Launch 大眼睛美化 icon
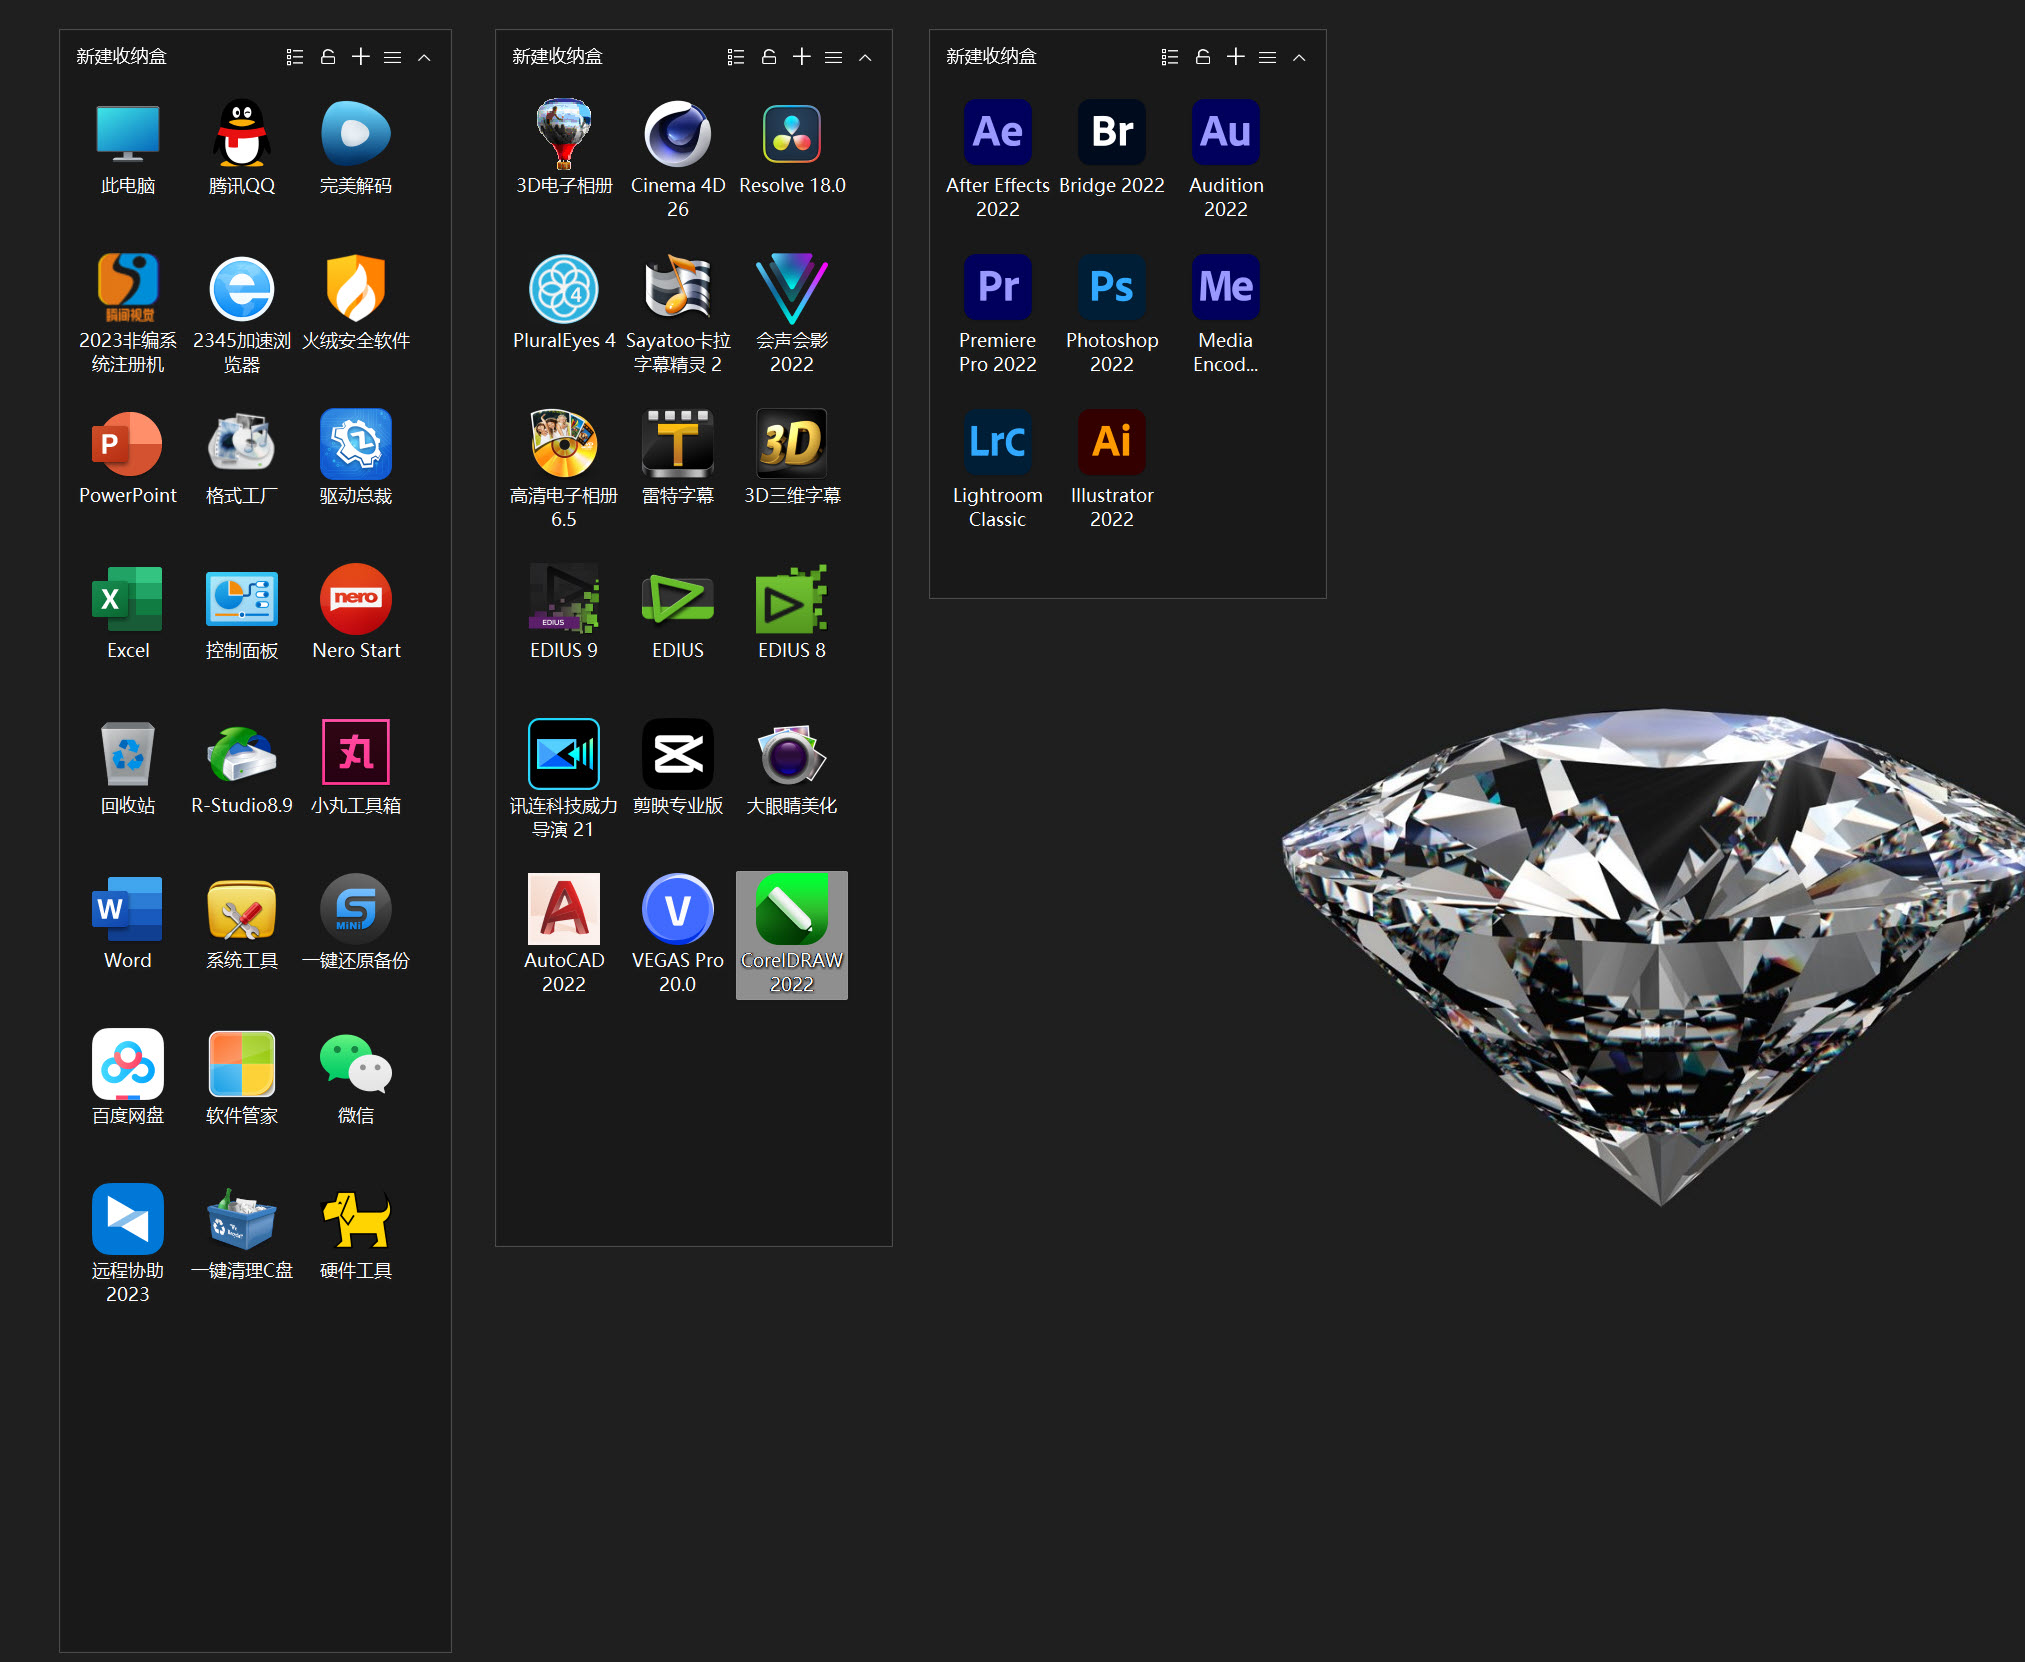This screenshot has height=1662, width=2025. tap(792, 754)
